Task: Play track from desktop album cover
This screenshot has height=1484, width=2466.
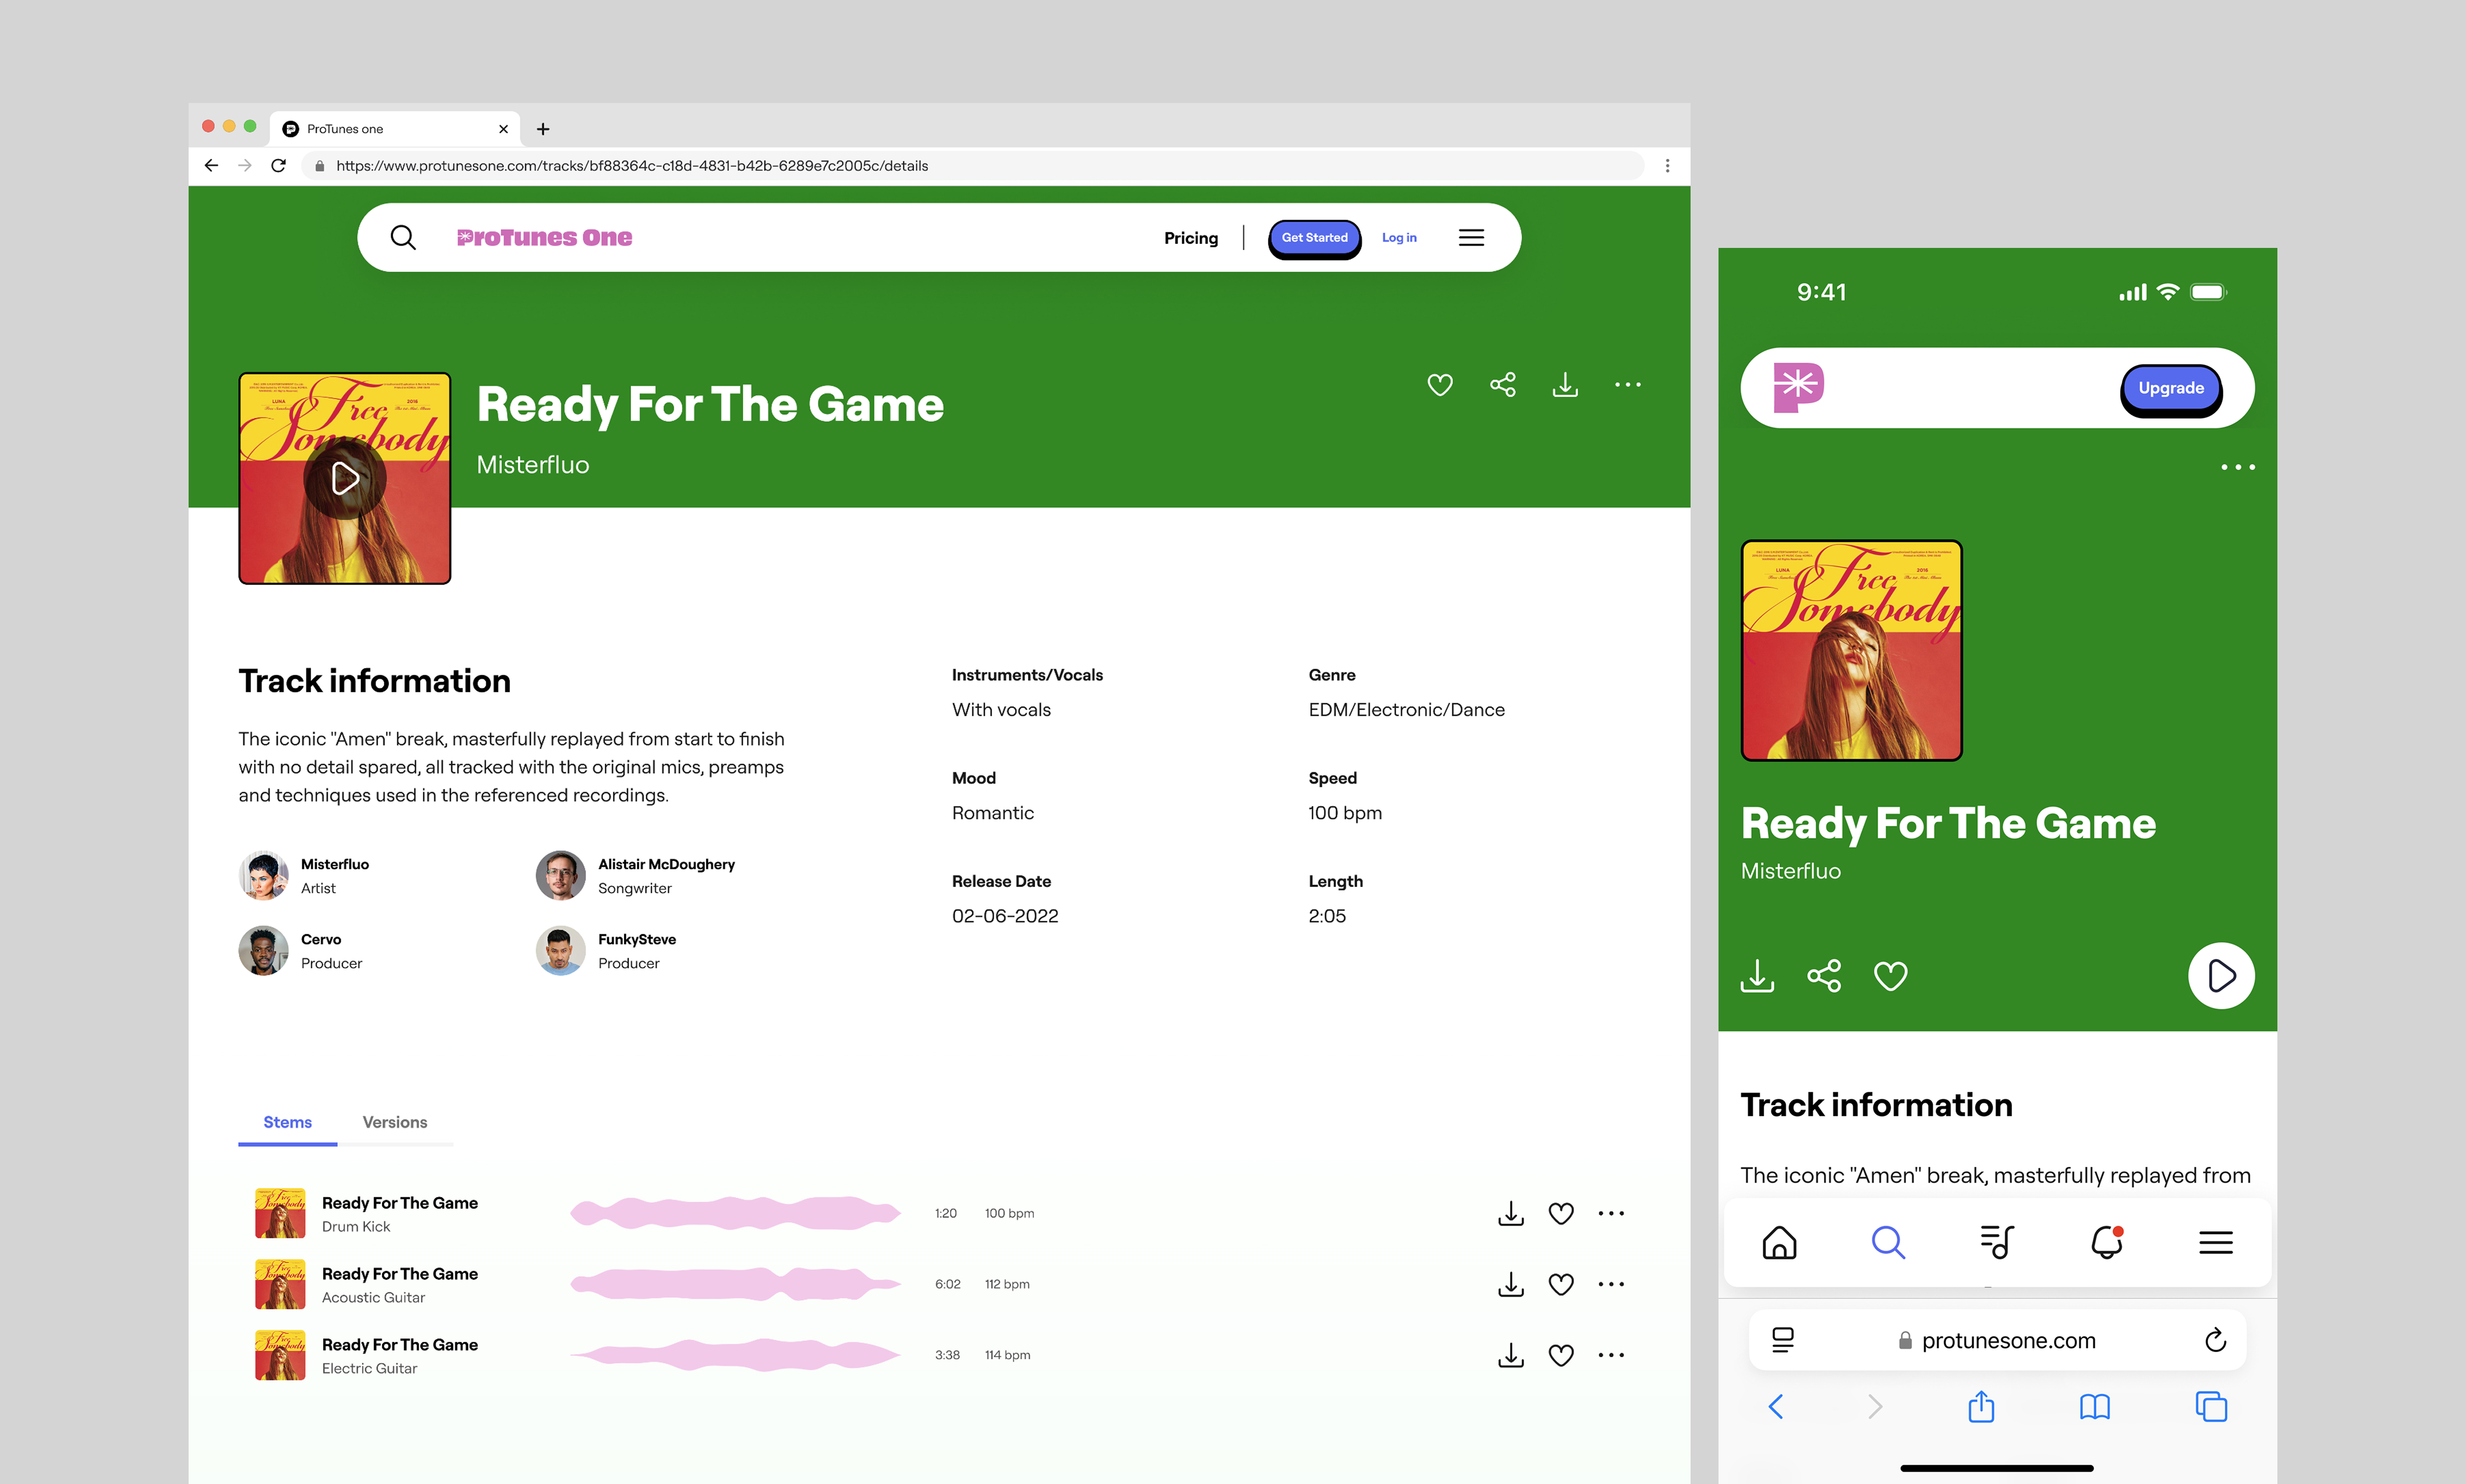Action: (345, 478)
